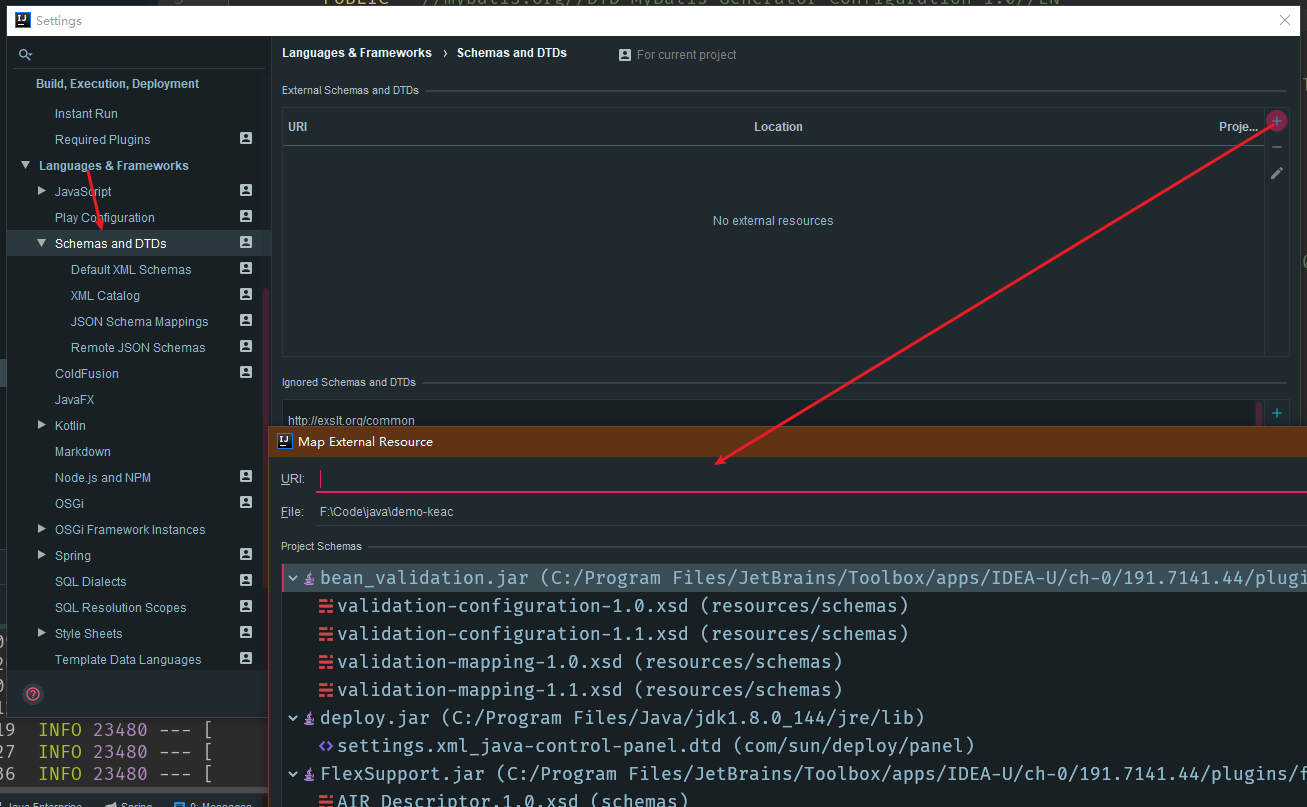This screenshot has width=1307, height=807.
Task: Click the settings search magnifier icon
Action: click(x=25, y=55)
